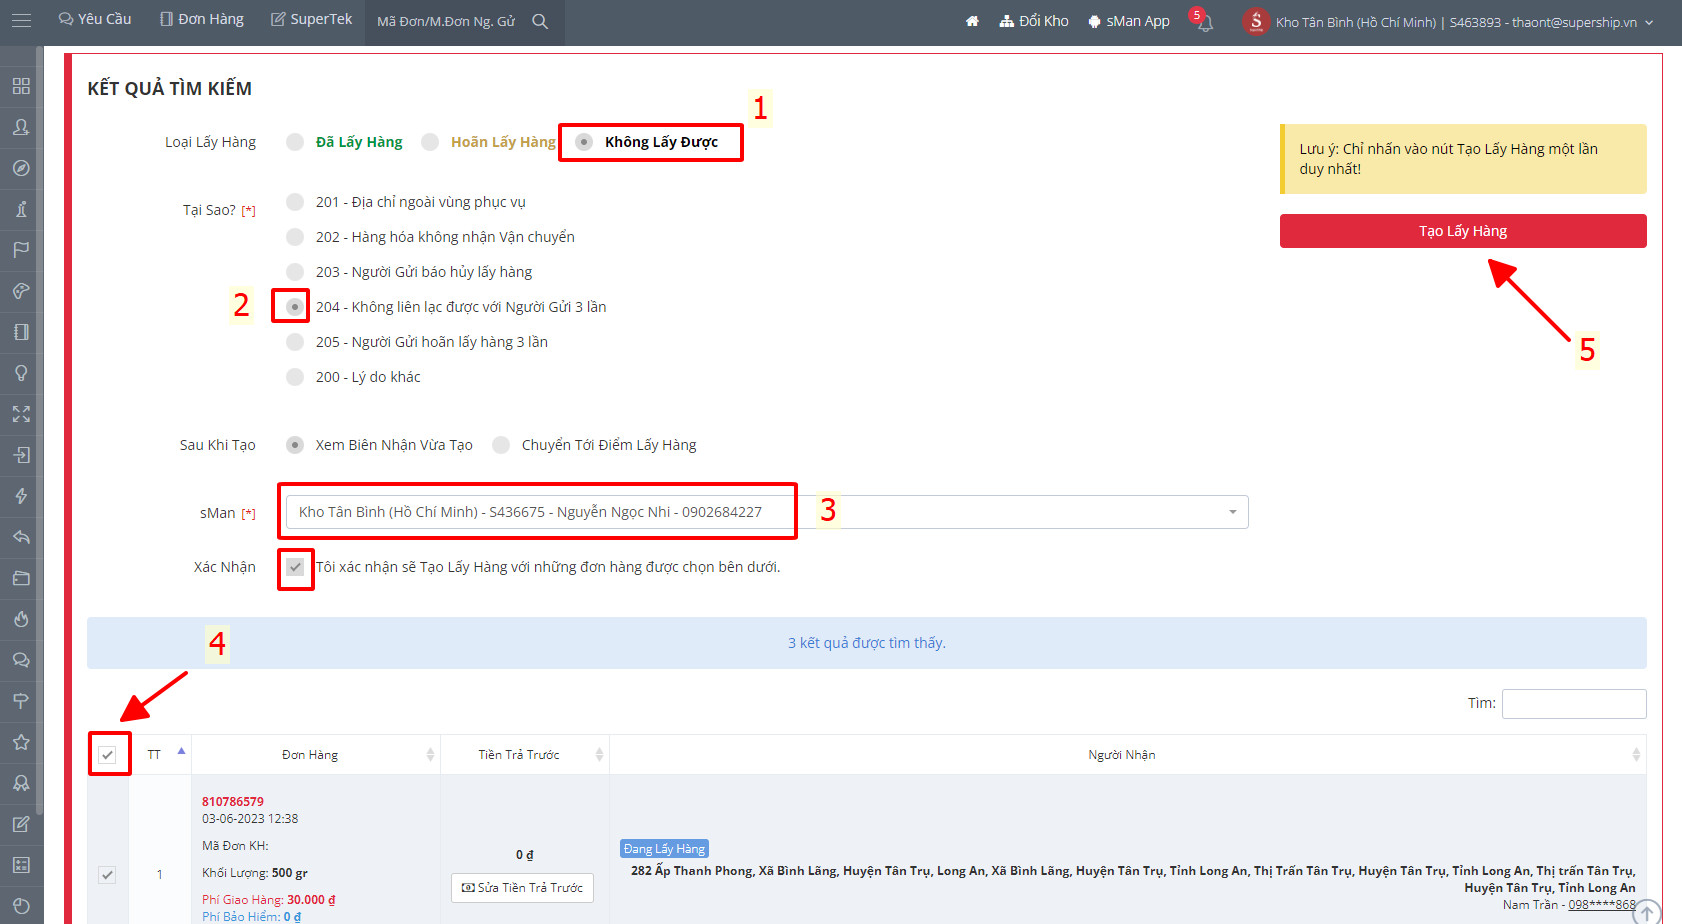The height and width of the screenshot is (924, 1682).
Task: Open the signpost icon in sidebar
Action: [x=21, y=701]
